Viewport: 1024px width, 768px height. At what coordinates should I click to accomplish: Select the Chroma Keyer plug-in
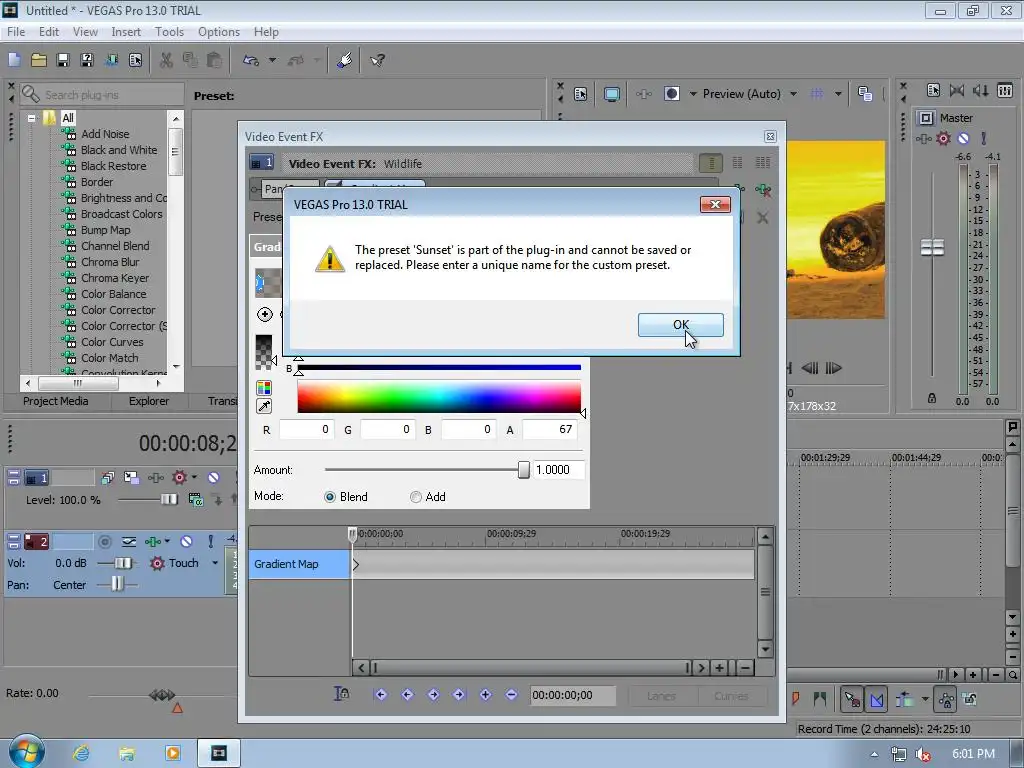click(x=115, y=278)
